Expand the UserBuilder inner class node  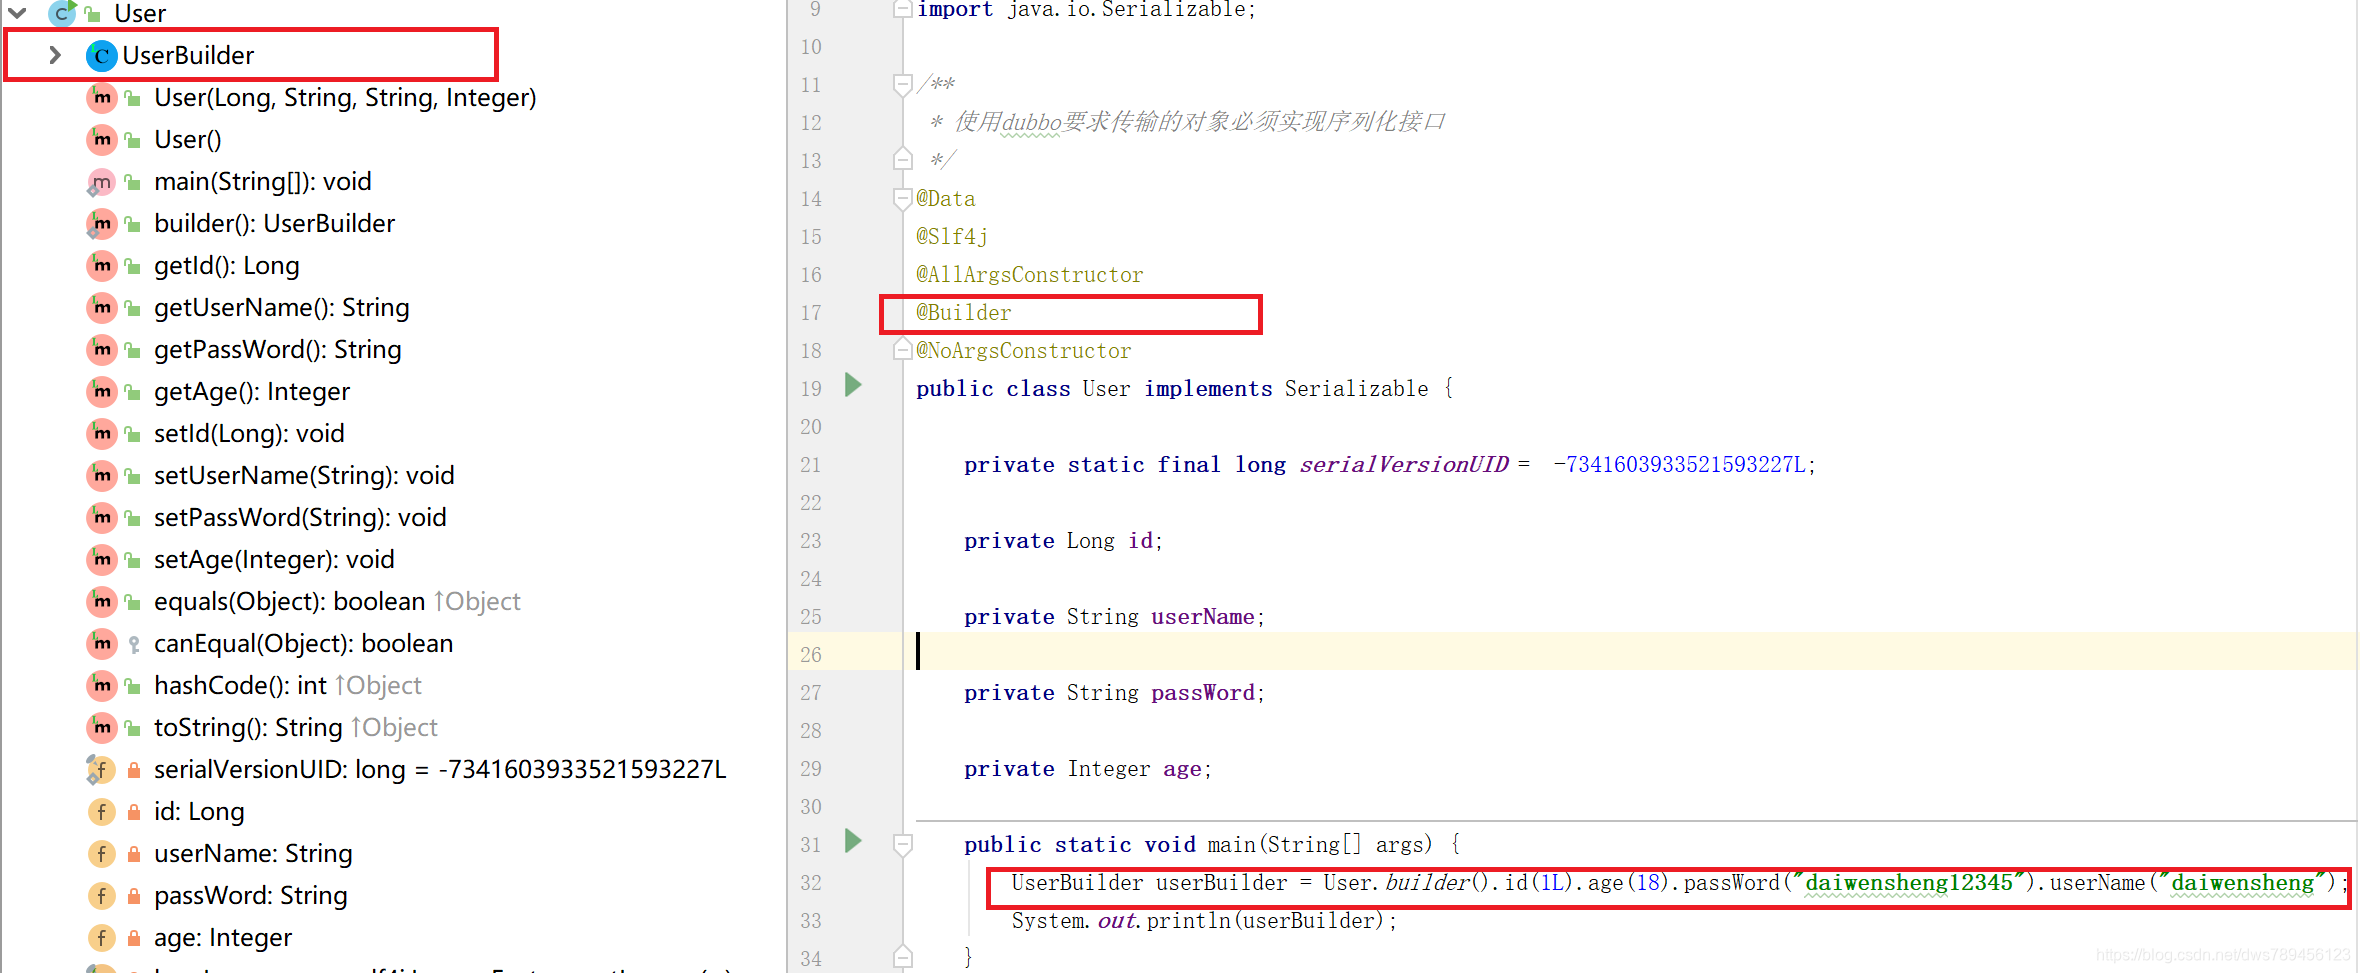[55, 55]
